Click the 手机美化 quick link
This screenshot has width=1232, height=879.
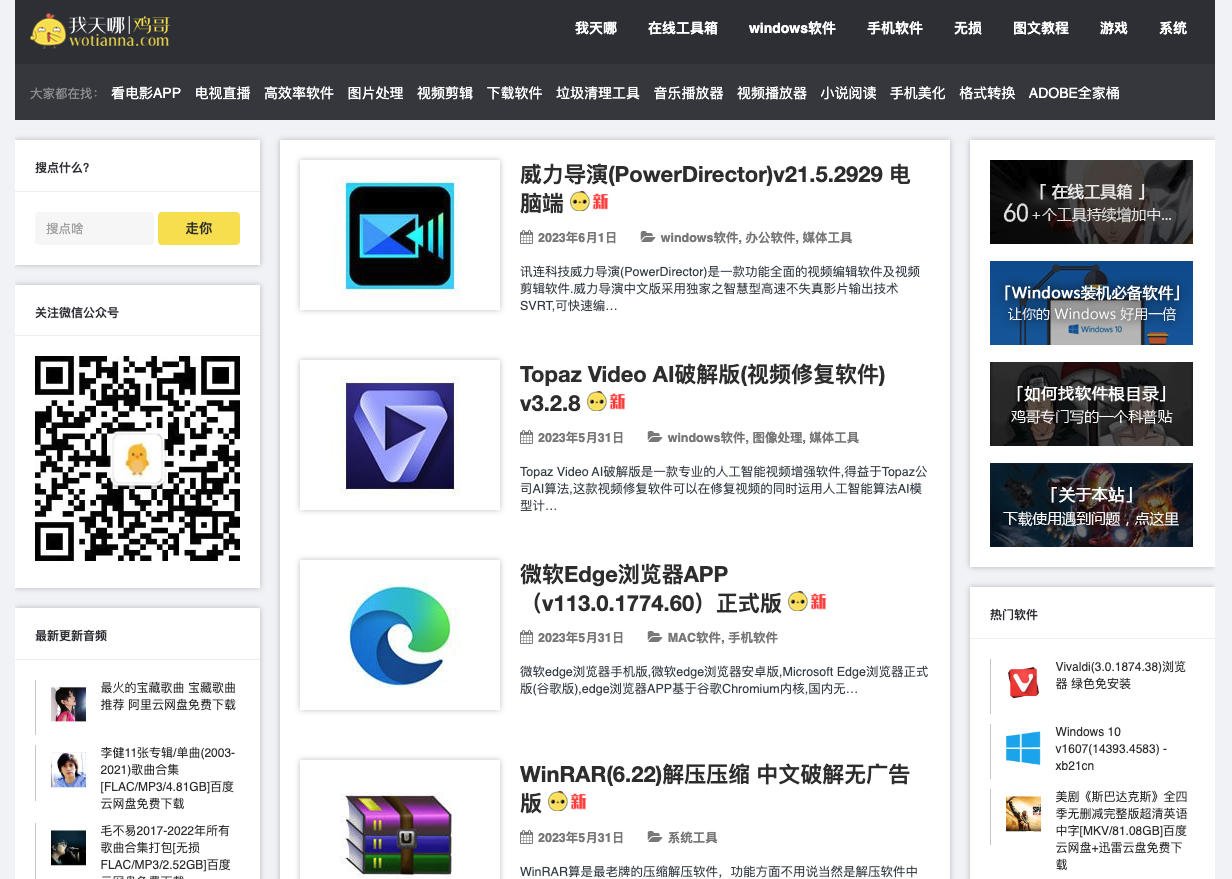click(918, 93)
